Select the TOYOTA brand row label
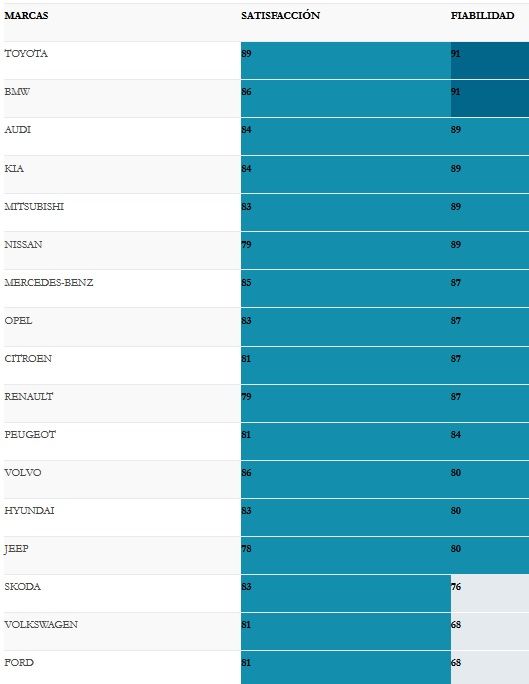 click(x=26, y=54)
